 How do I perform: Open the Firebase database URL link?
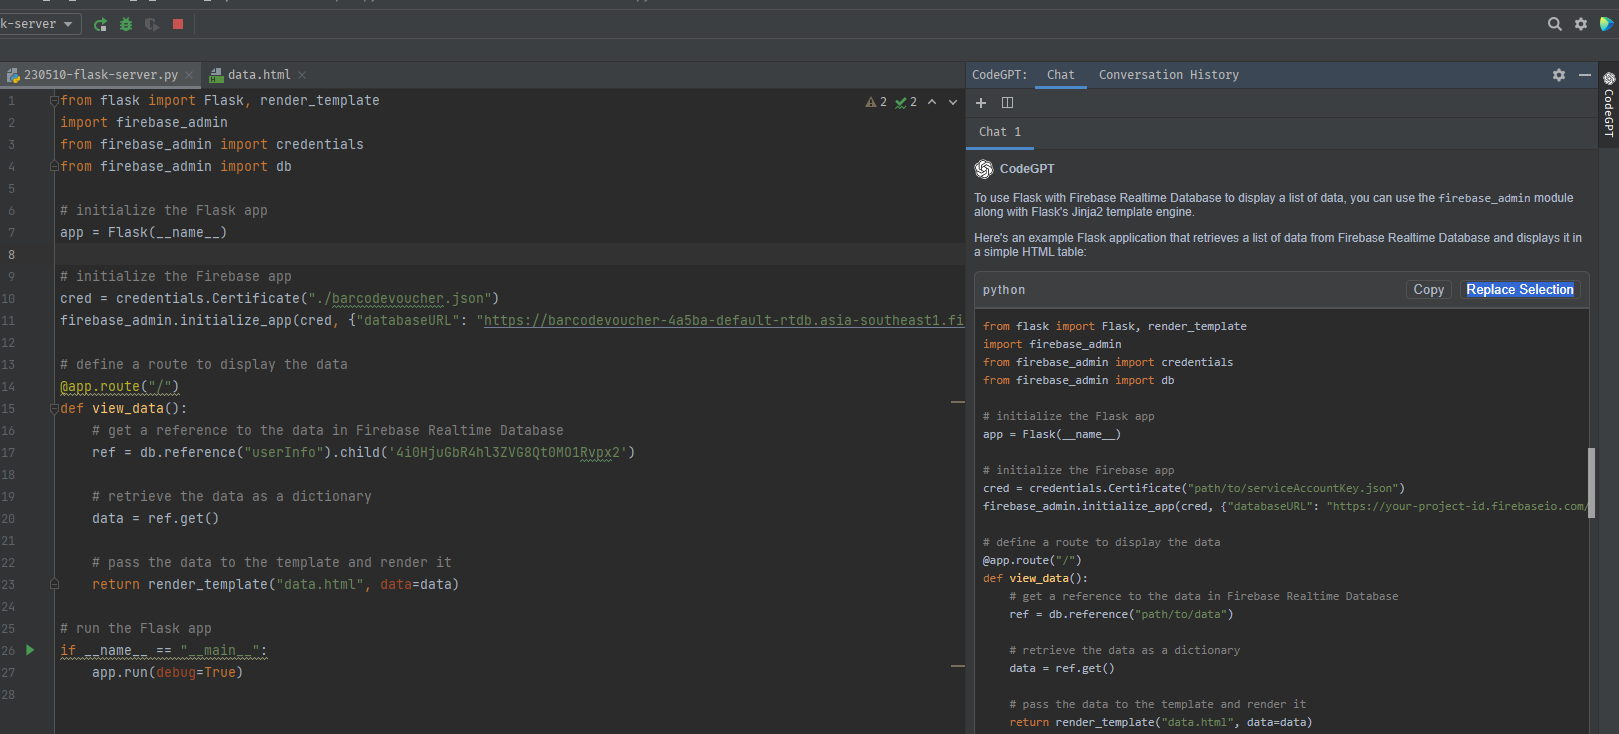[x=723, y=320]
